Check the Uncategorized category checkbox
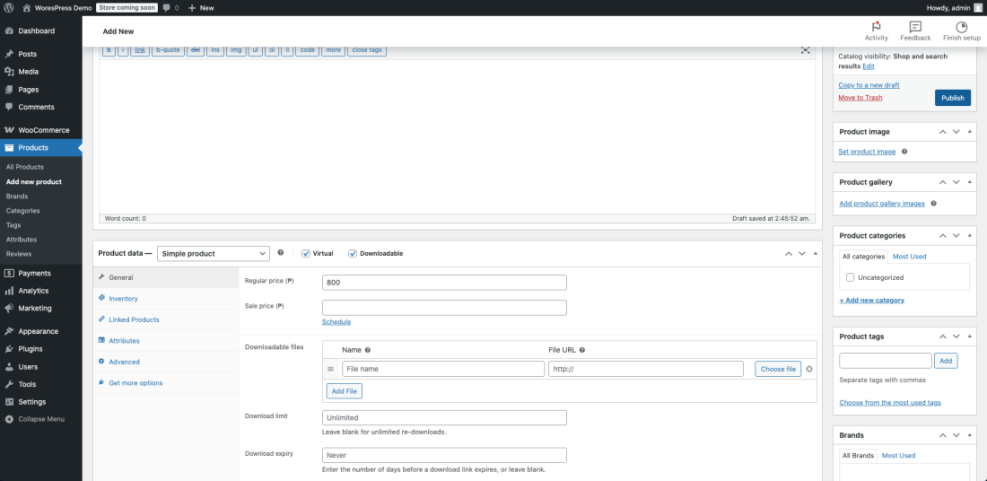This screenshot has width=987, height=481. point(850,277)
